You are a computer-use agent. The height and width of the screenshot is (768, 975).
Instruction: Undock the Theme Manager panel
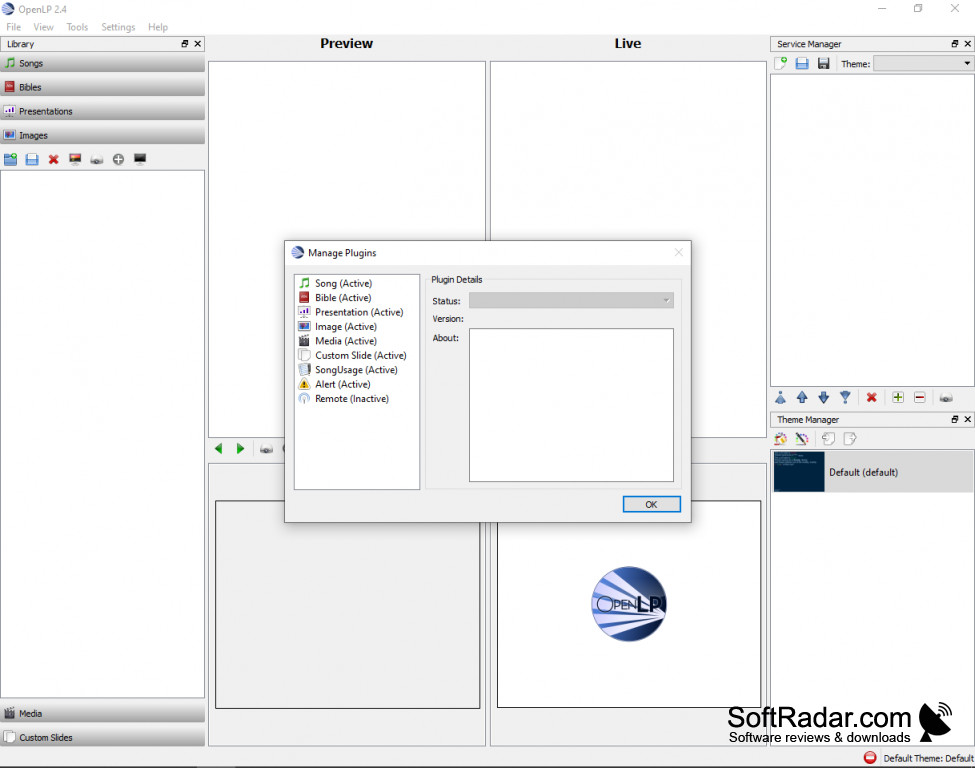(x=954, y=419)
